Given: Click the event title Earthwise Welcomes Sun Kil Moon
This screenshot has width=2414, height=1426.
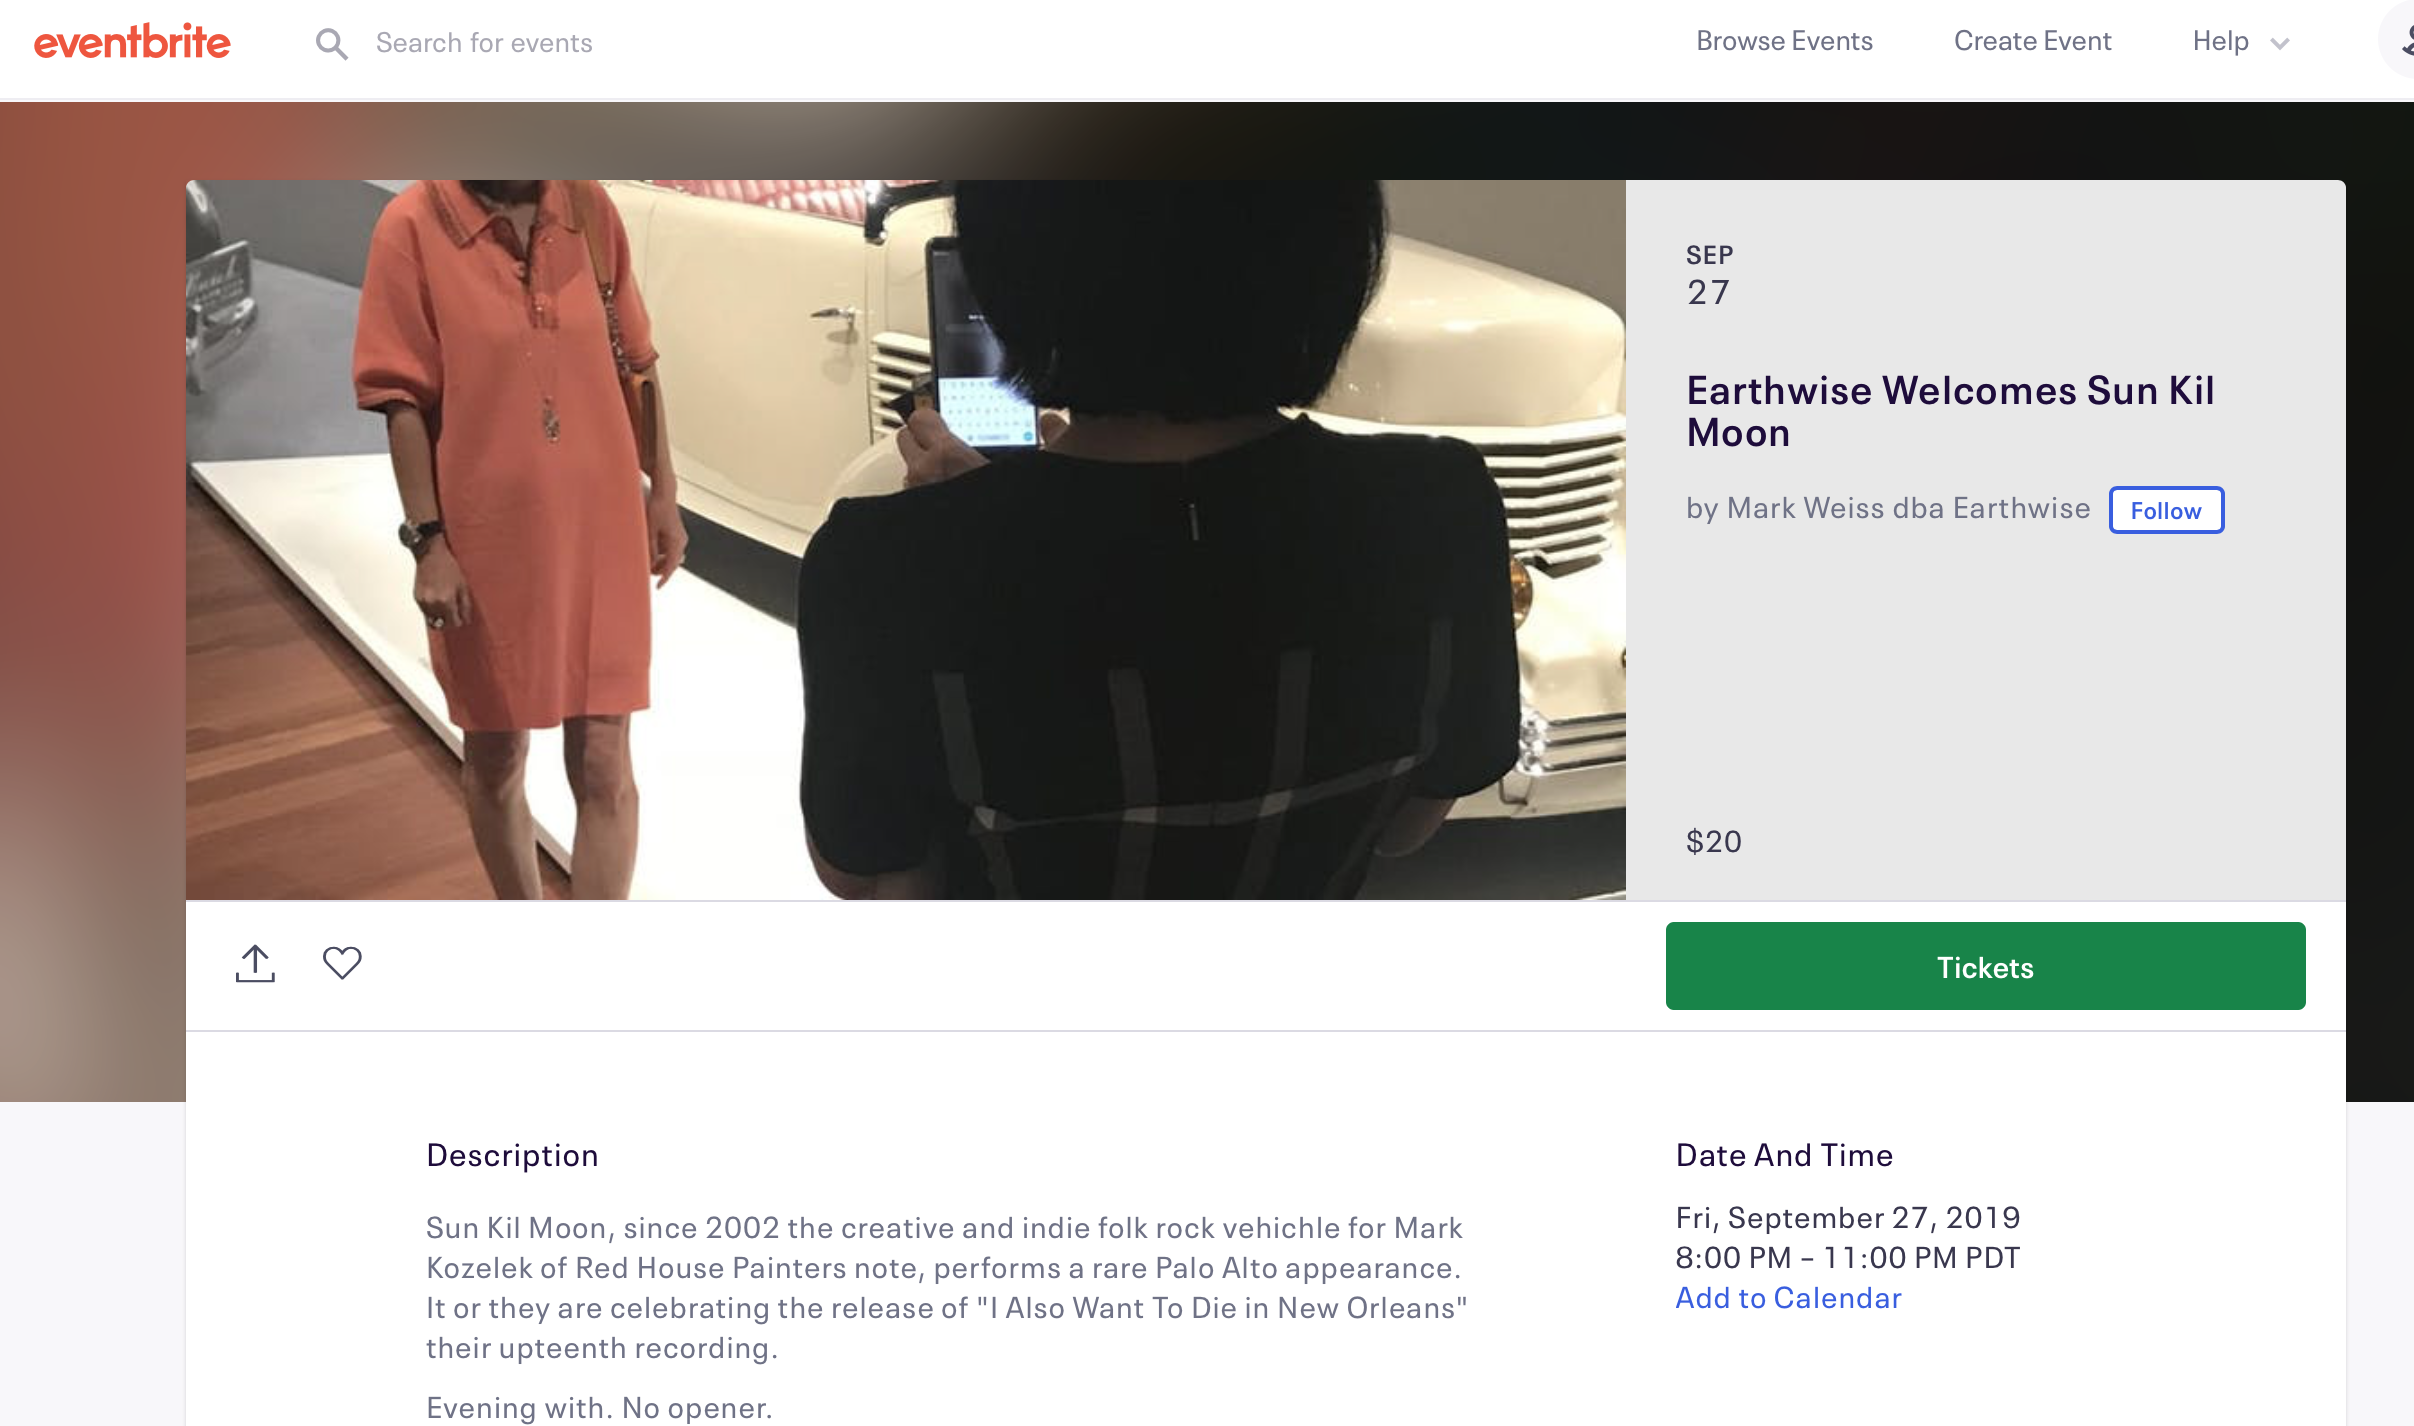Looking at the screenshot, I should coord(1950,411).
